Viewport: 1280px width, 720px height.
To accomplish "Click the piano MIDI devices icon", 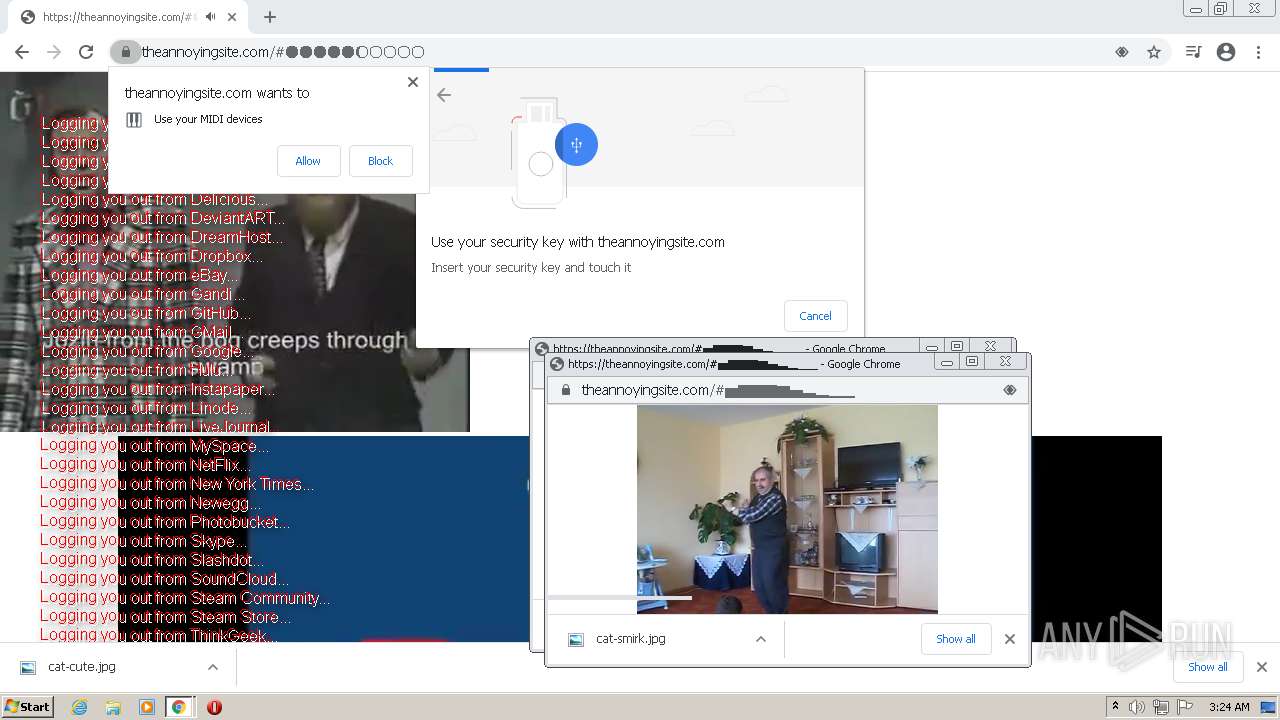I will tap(134, 119).
